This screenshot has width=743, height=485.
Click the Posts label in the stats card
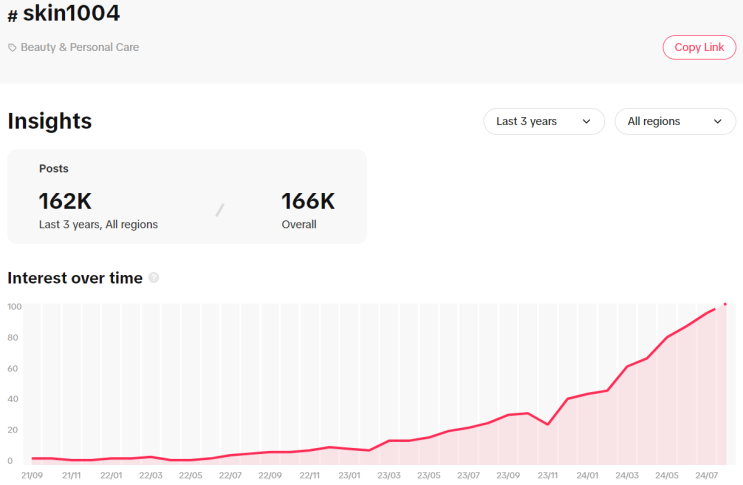[54, 169]
